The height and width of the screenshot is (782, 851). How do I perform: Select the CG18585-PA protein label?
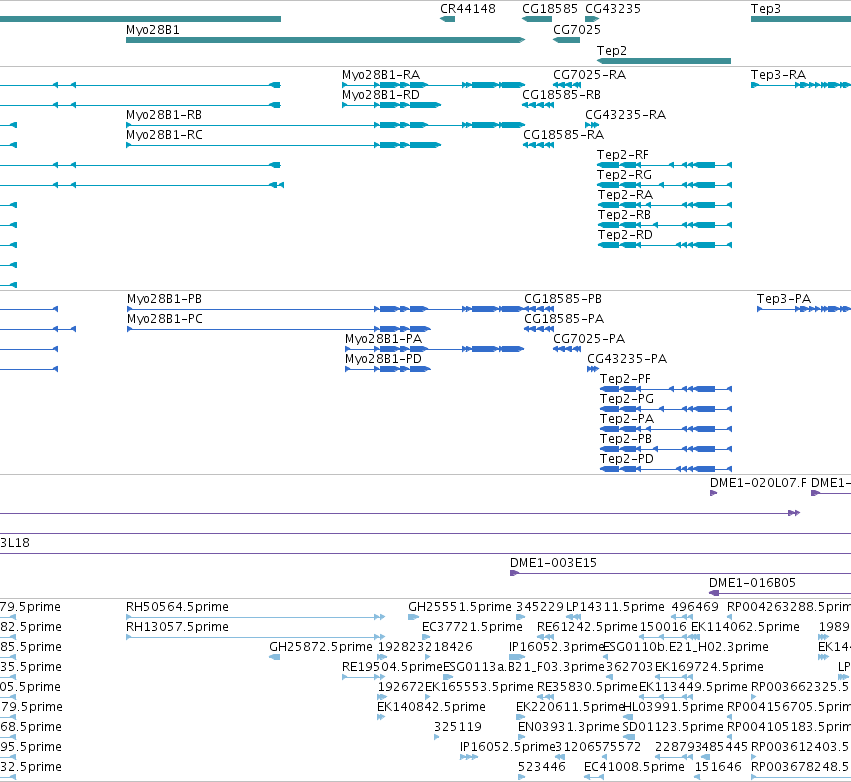pos(564,319)
